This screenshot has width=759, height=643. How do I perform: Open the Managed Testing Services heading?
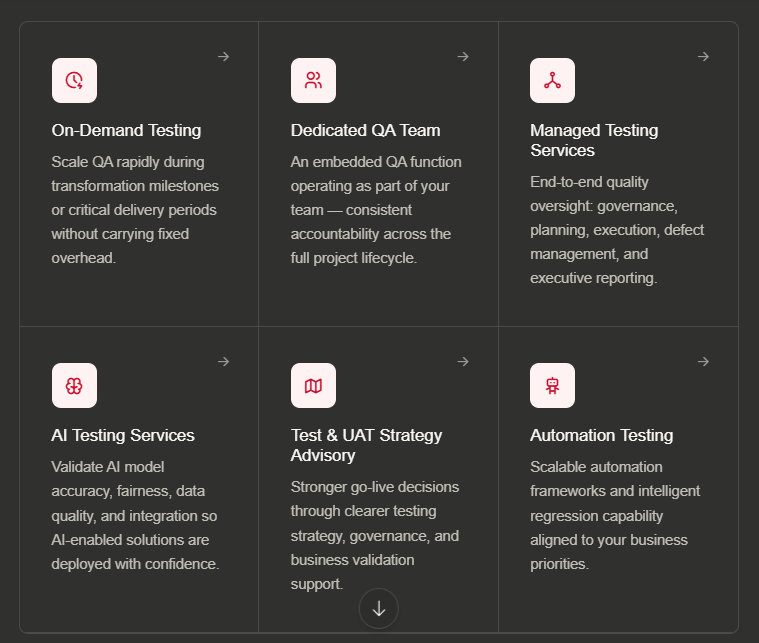(x=594, y=140)
